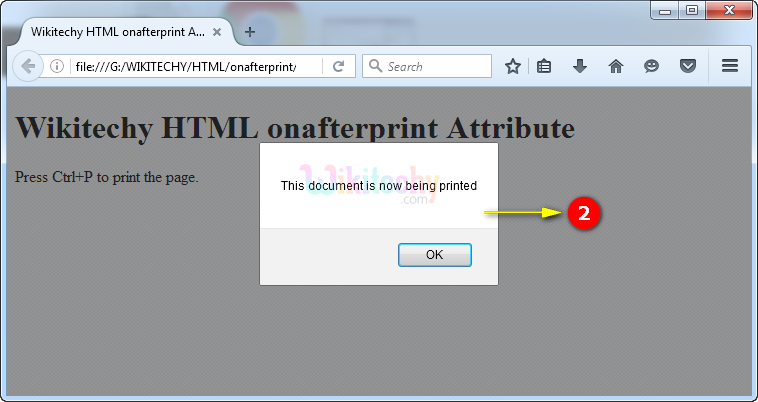
Task: Reload the current page
Action: [x=338, y=66]
